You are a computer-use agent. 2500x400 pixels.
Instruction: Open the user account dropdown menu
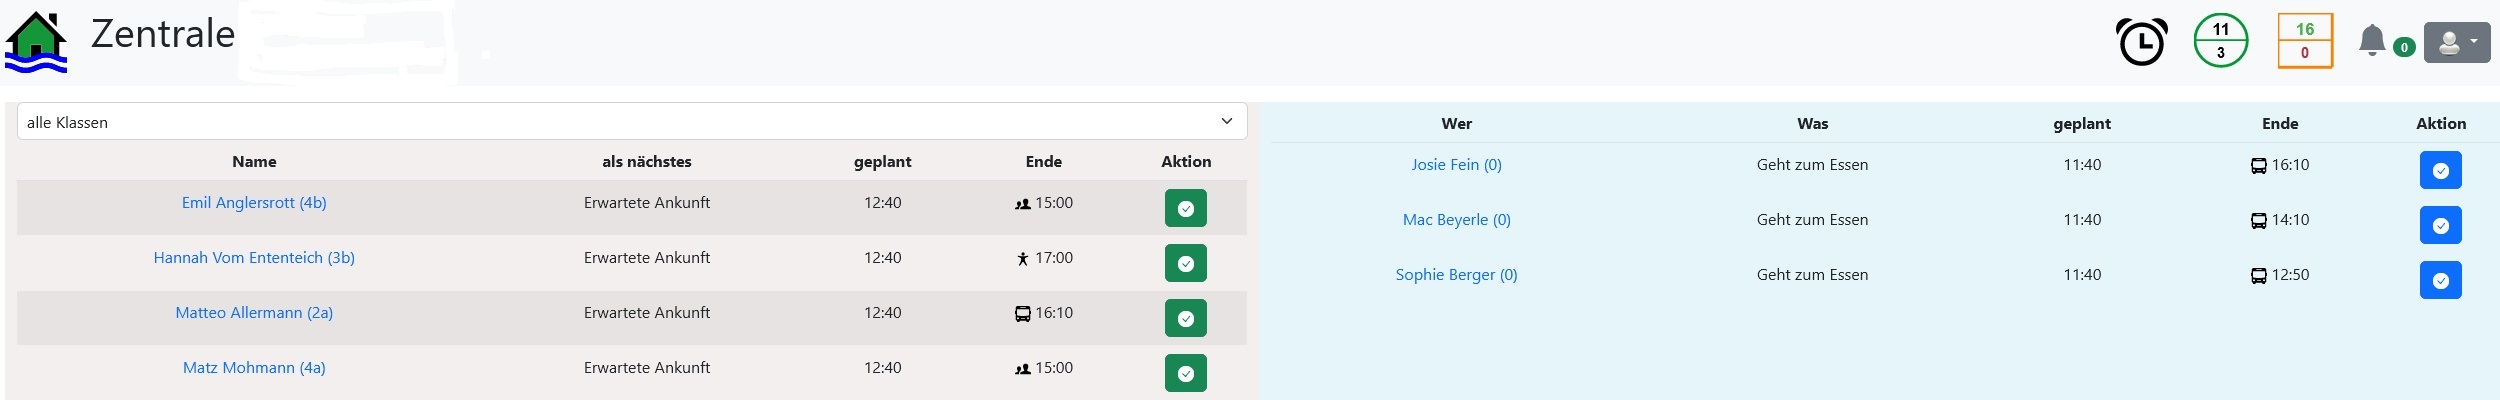click(2456, 43)
